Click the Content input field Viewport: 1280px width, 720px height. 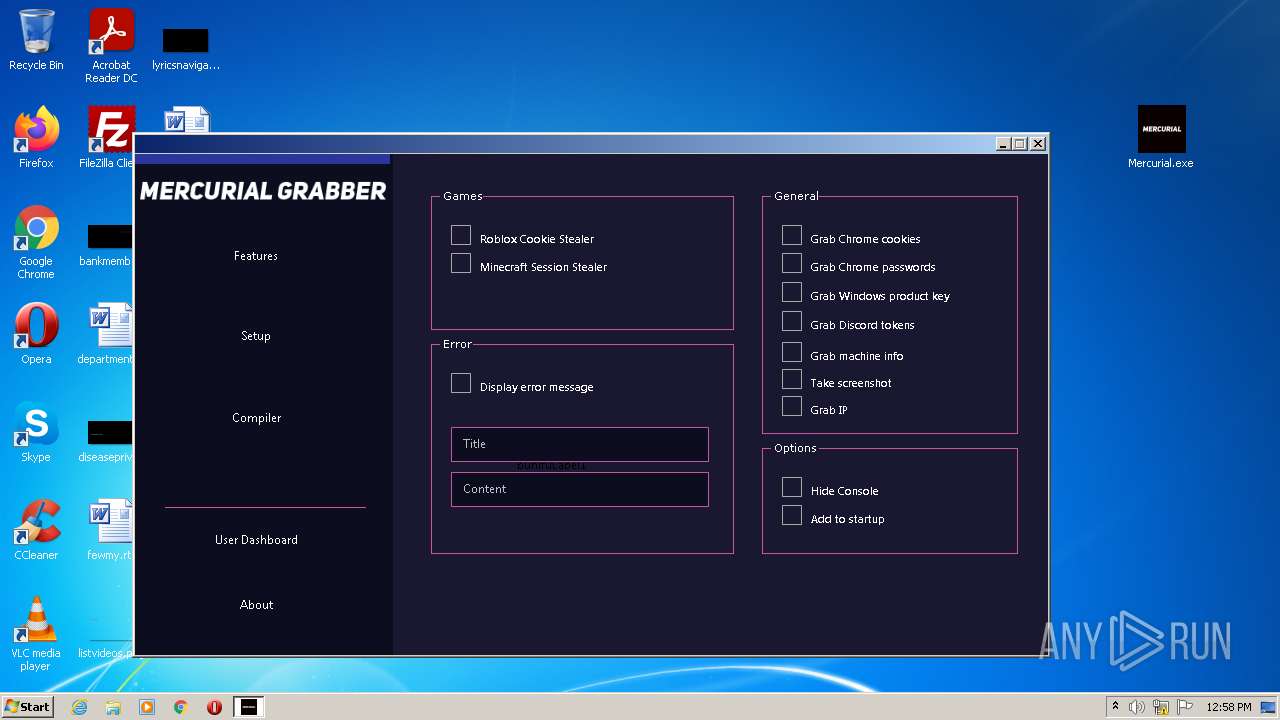pyautogui.click(x=580, y=489)
